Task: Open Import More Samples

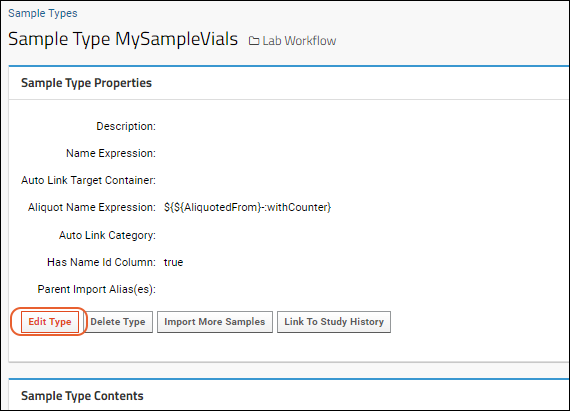Action: [x=214, y=322]
